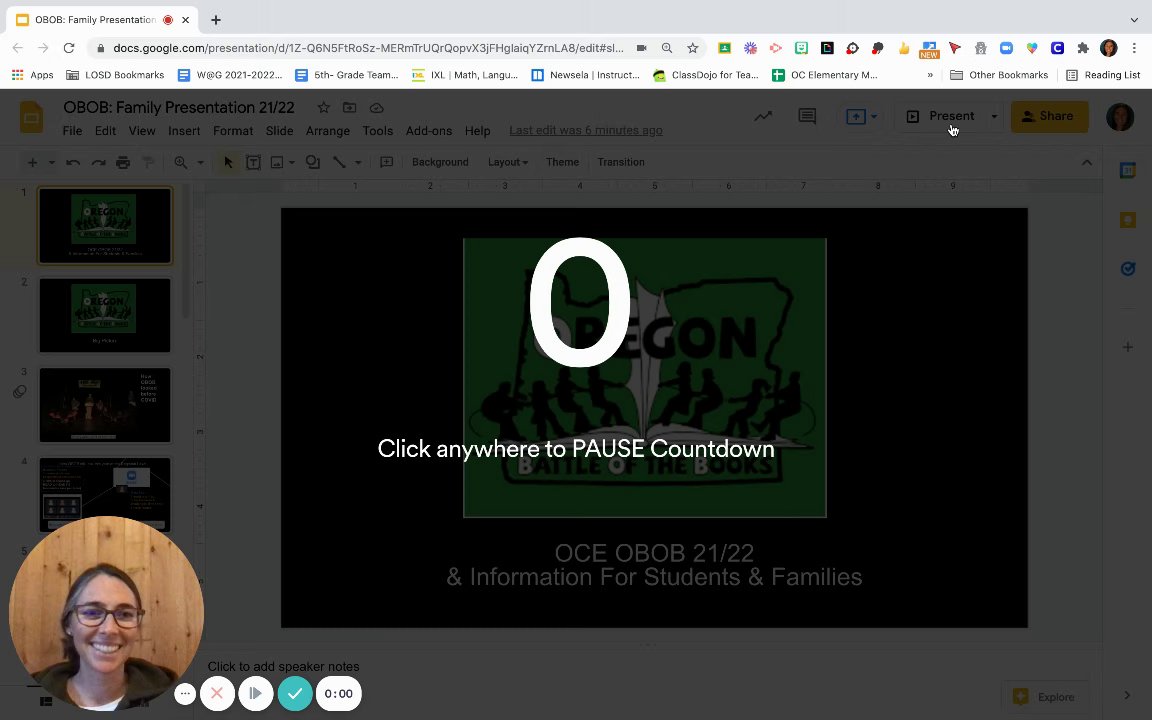
Task: Open the zoom level dropdown arrow
Action: [200, 162]
